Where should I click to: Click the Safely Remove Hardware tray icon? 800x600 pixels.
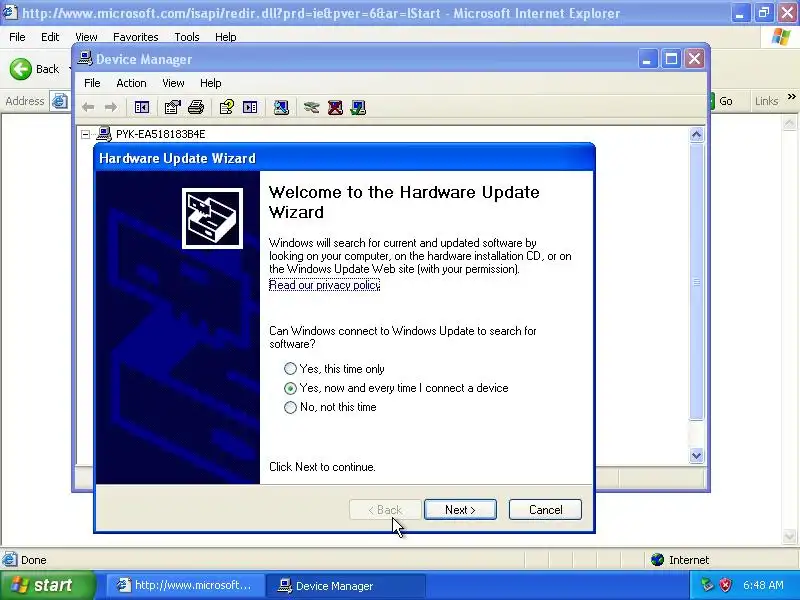(x=707, y=585)
